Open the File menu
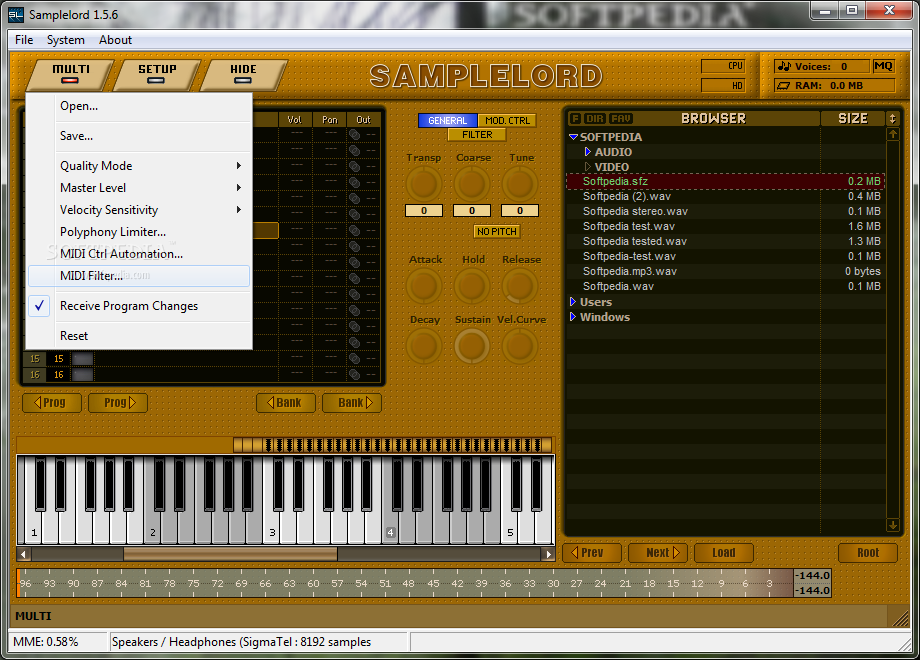The width and height of the screenshot is (920, 660). (x=24, y=40)
